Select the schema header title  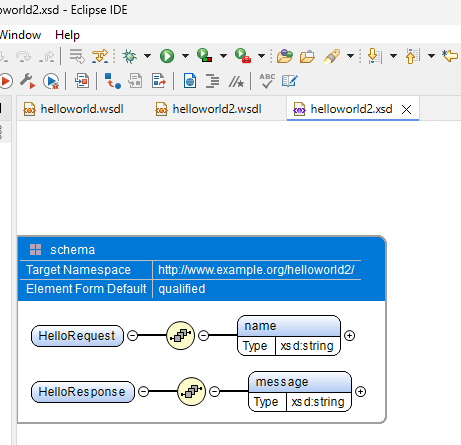pyautogui.click(x=72, y=250)
